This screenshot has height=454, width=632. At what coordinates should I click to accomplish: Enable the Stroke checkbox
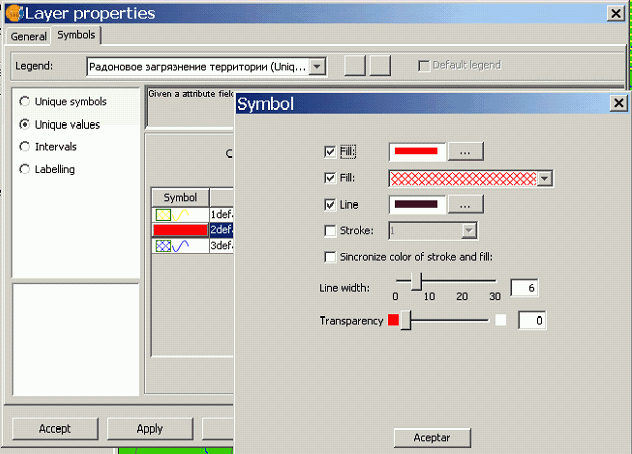pyautogui.click(x=330, y=231)
